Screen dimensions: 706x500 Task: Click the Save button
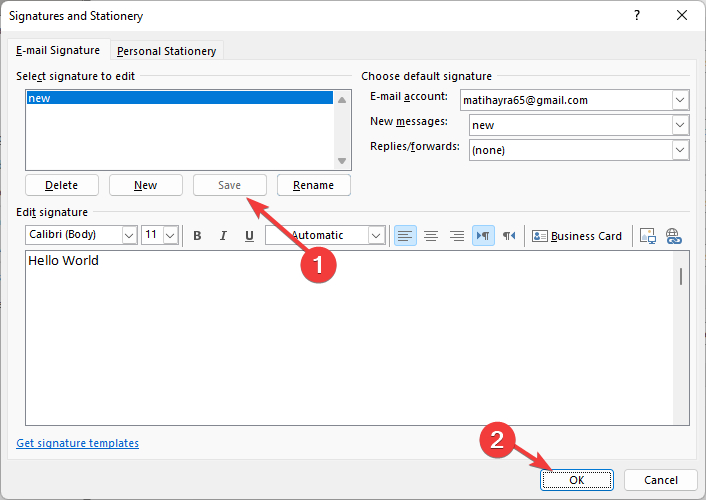coord(230,185)
